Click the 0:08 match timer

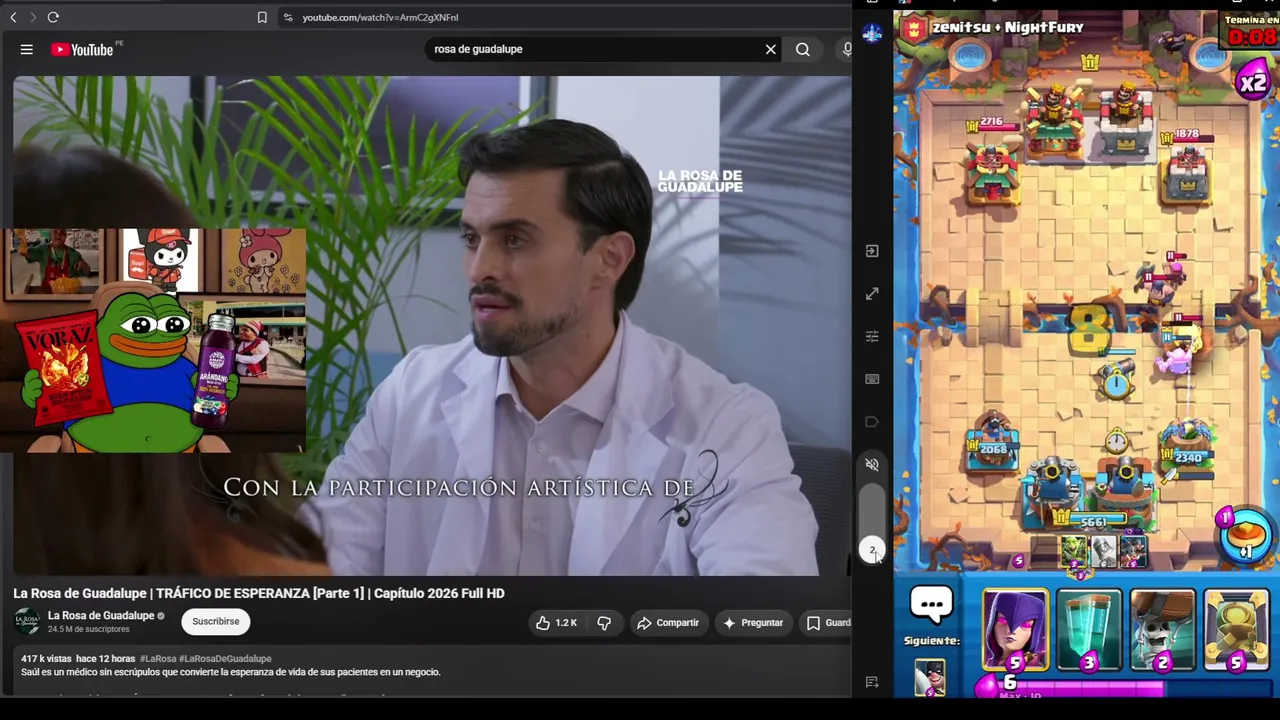point(1251,38)
